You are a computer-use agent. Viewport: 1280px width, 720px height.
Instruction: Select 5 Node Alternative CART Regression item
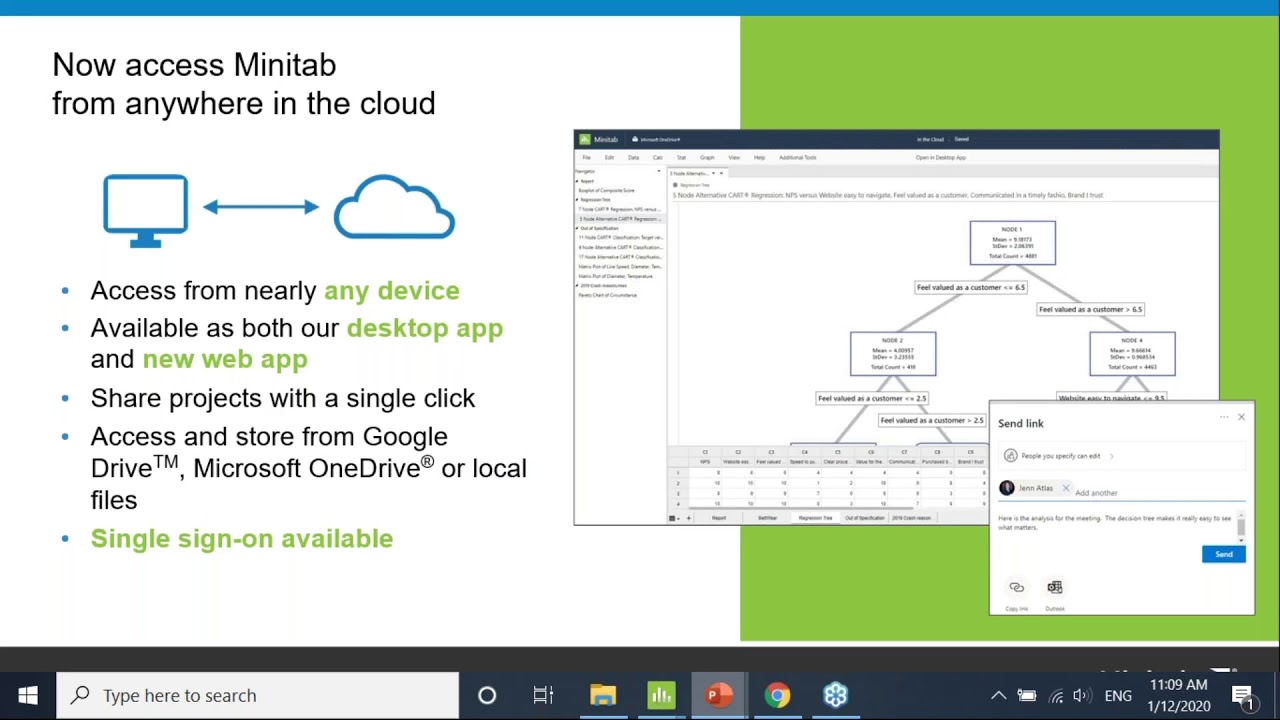click(x=619, y=219)
